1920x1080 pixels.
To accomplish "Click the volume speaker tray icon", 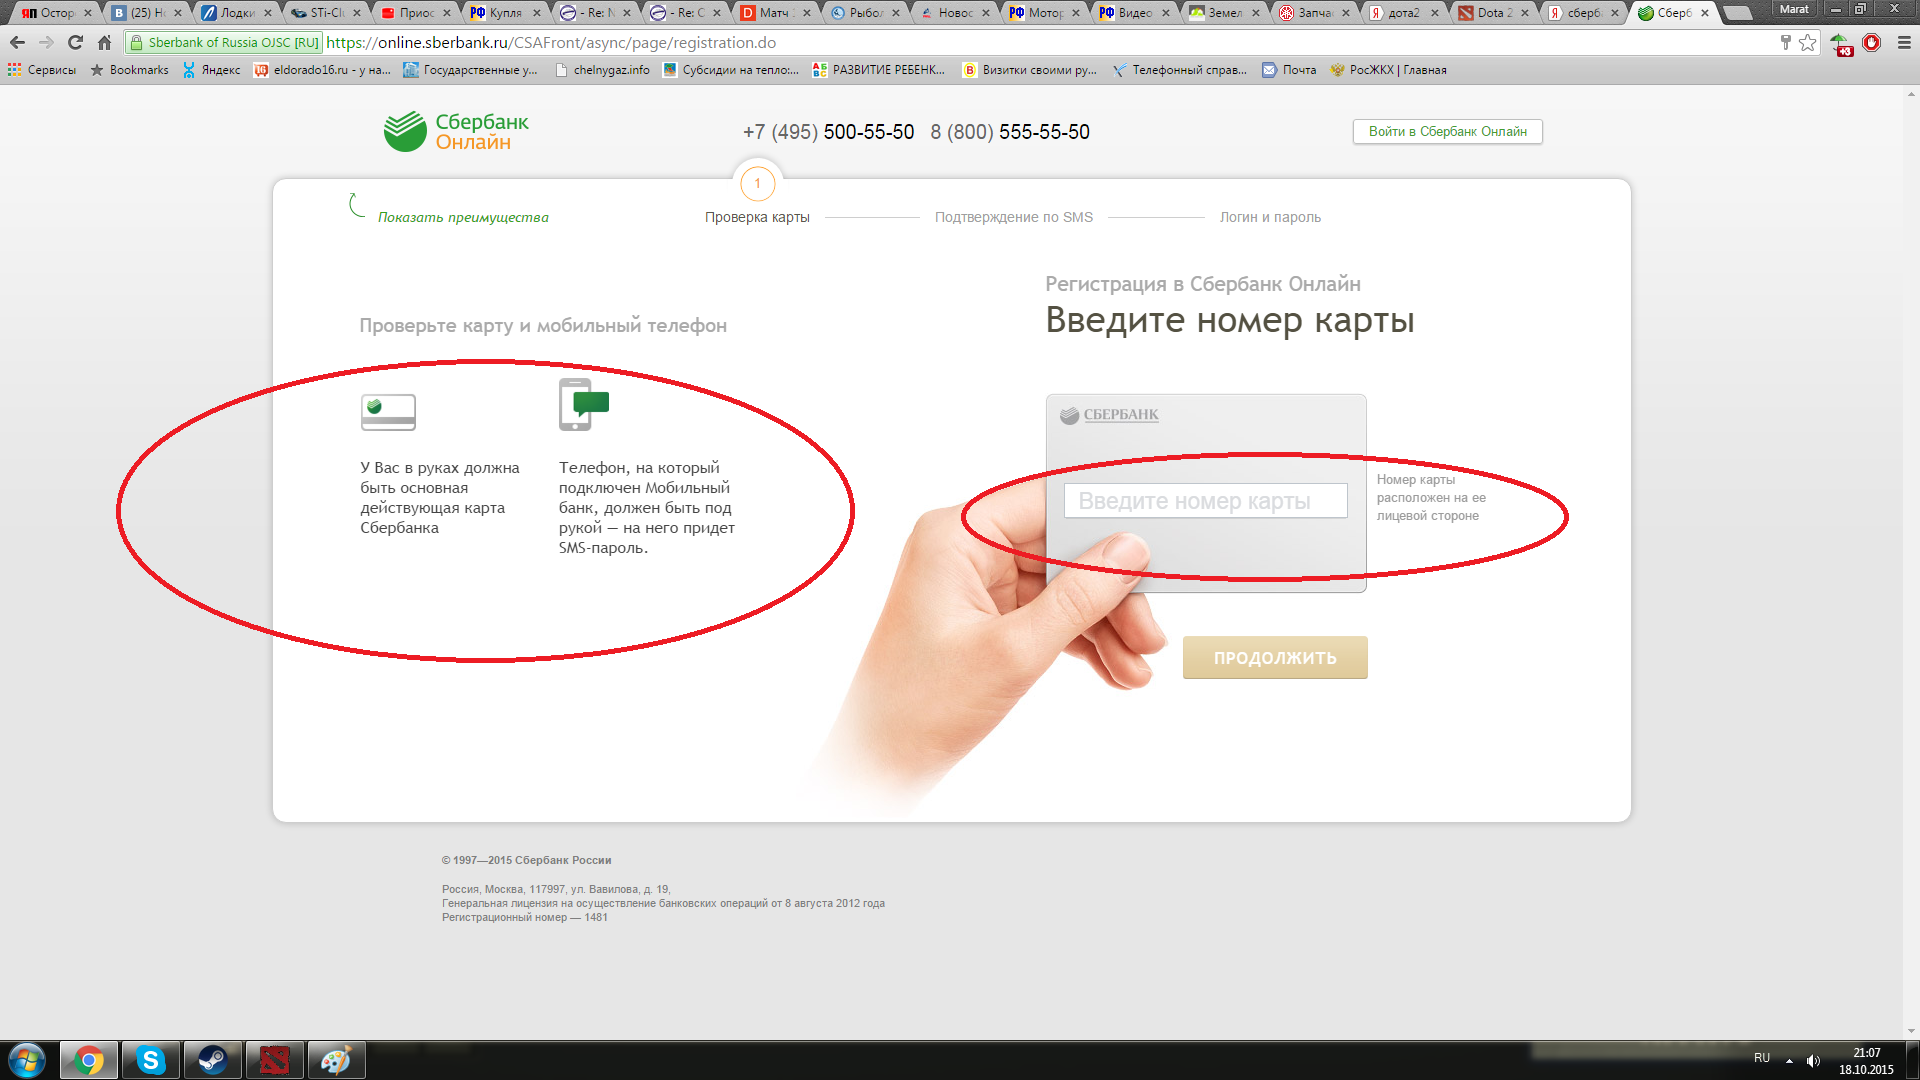I will pos(1813,1061).
